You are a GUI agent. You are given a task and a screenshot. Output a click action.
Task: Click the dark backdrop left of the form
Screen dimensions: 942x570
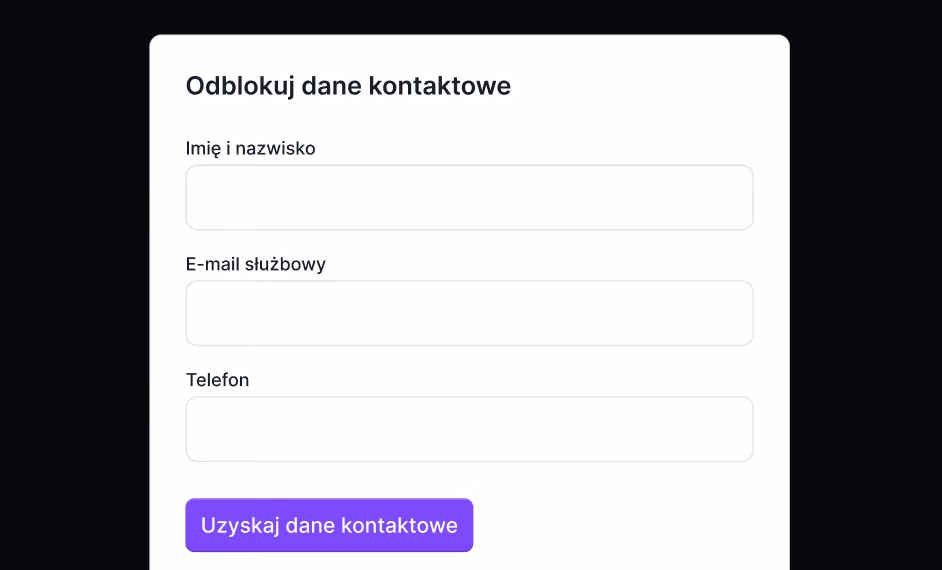click(74, 300)
